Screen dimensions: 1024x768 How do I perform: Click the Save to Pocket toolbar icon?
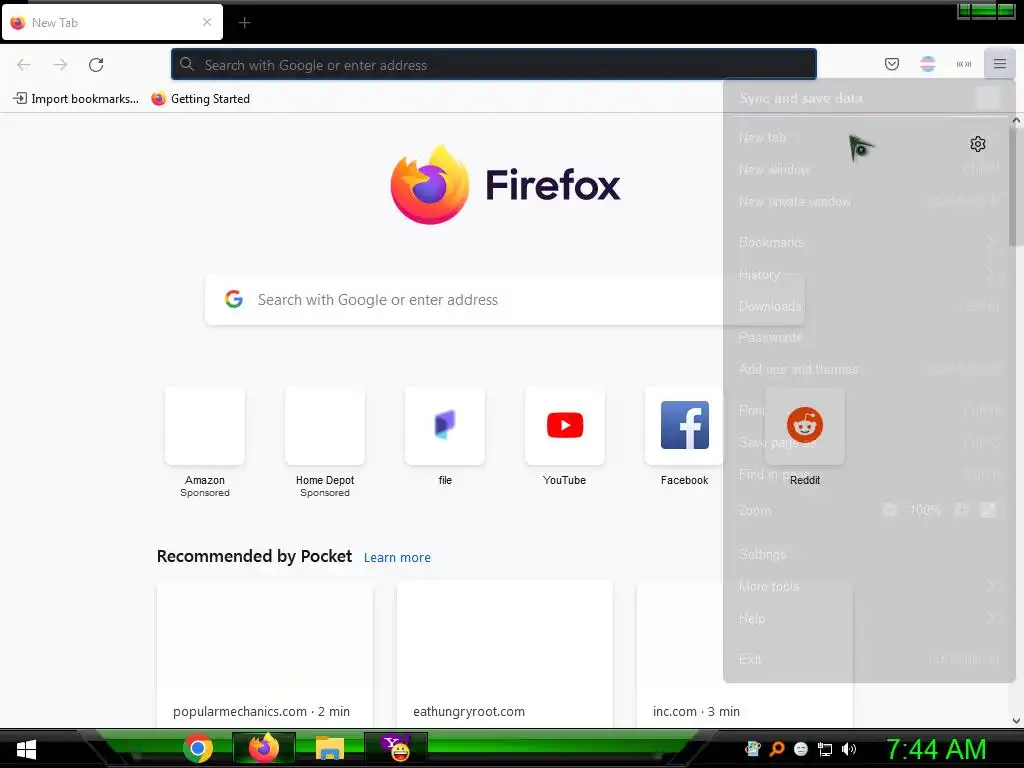coord(891,64)
